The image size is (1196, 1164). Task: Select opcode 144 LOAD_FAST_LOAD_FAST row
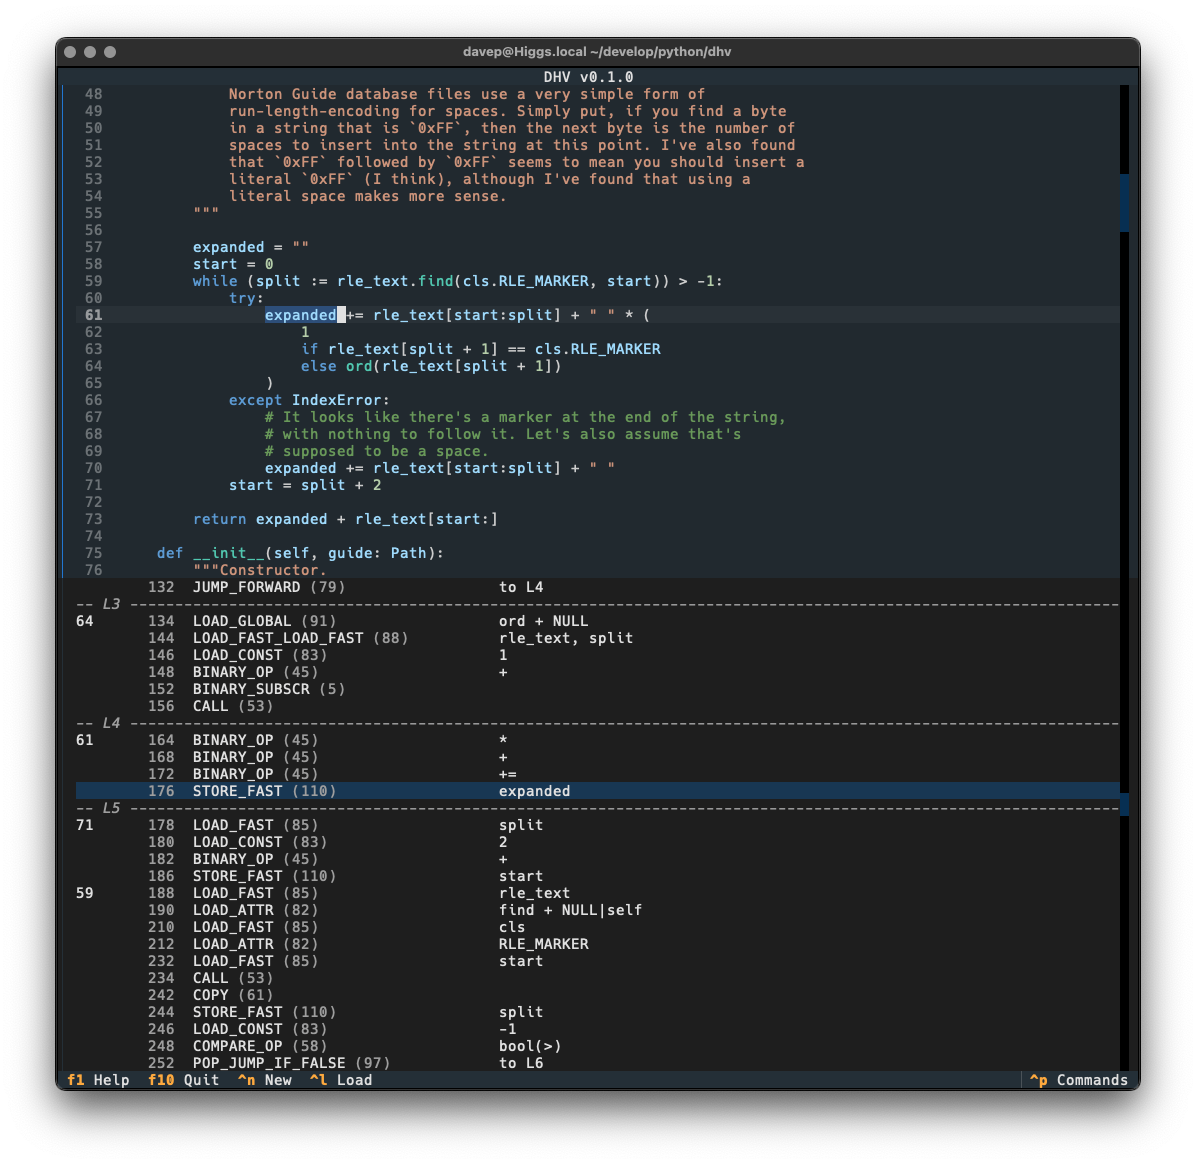pos(598,638)
